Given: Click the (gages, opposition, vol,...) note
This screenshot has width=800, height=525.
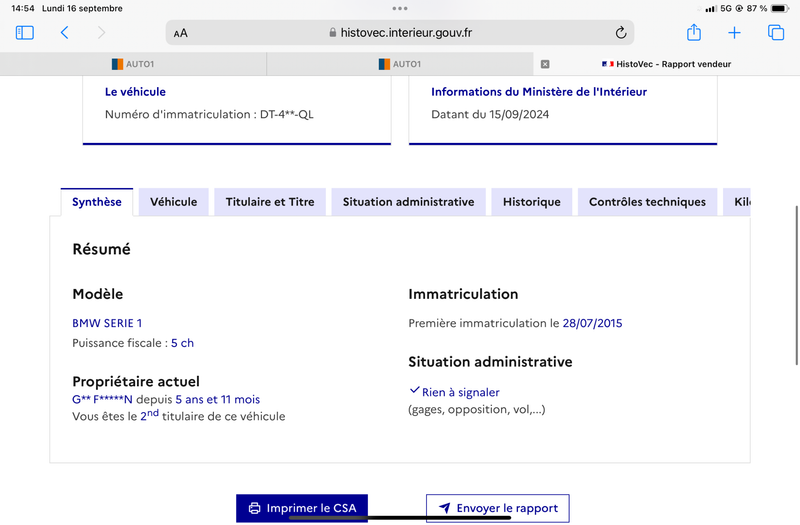Looking at the screenshot, I should tap(477, 410).
